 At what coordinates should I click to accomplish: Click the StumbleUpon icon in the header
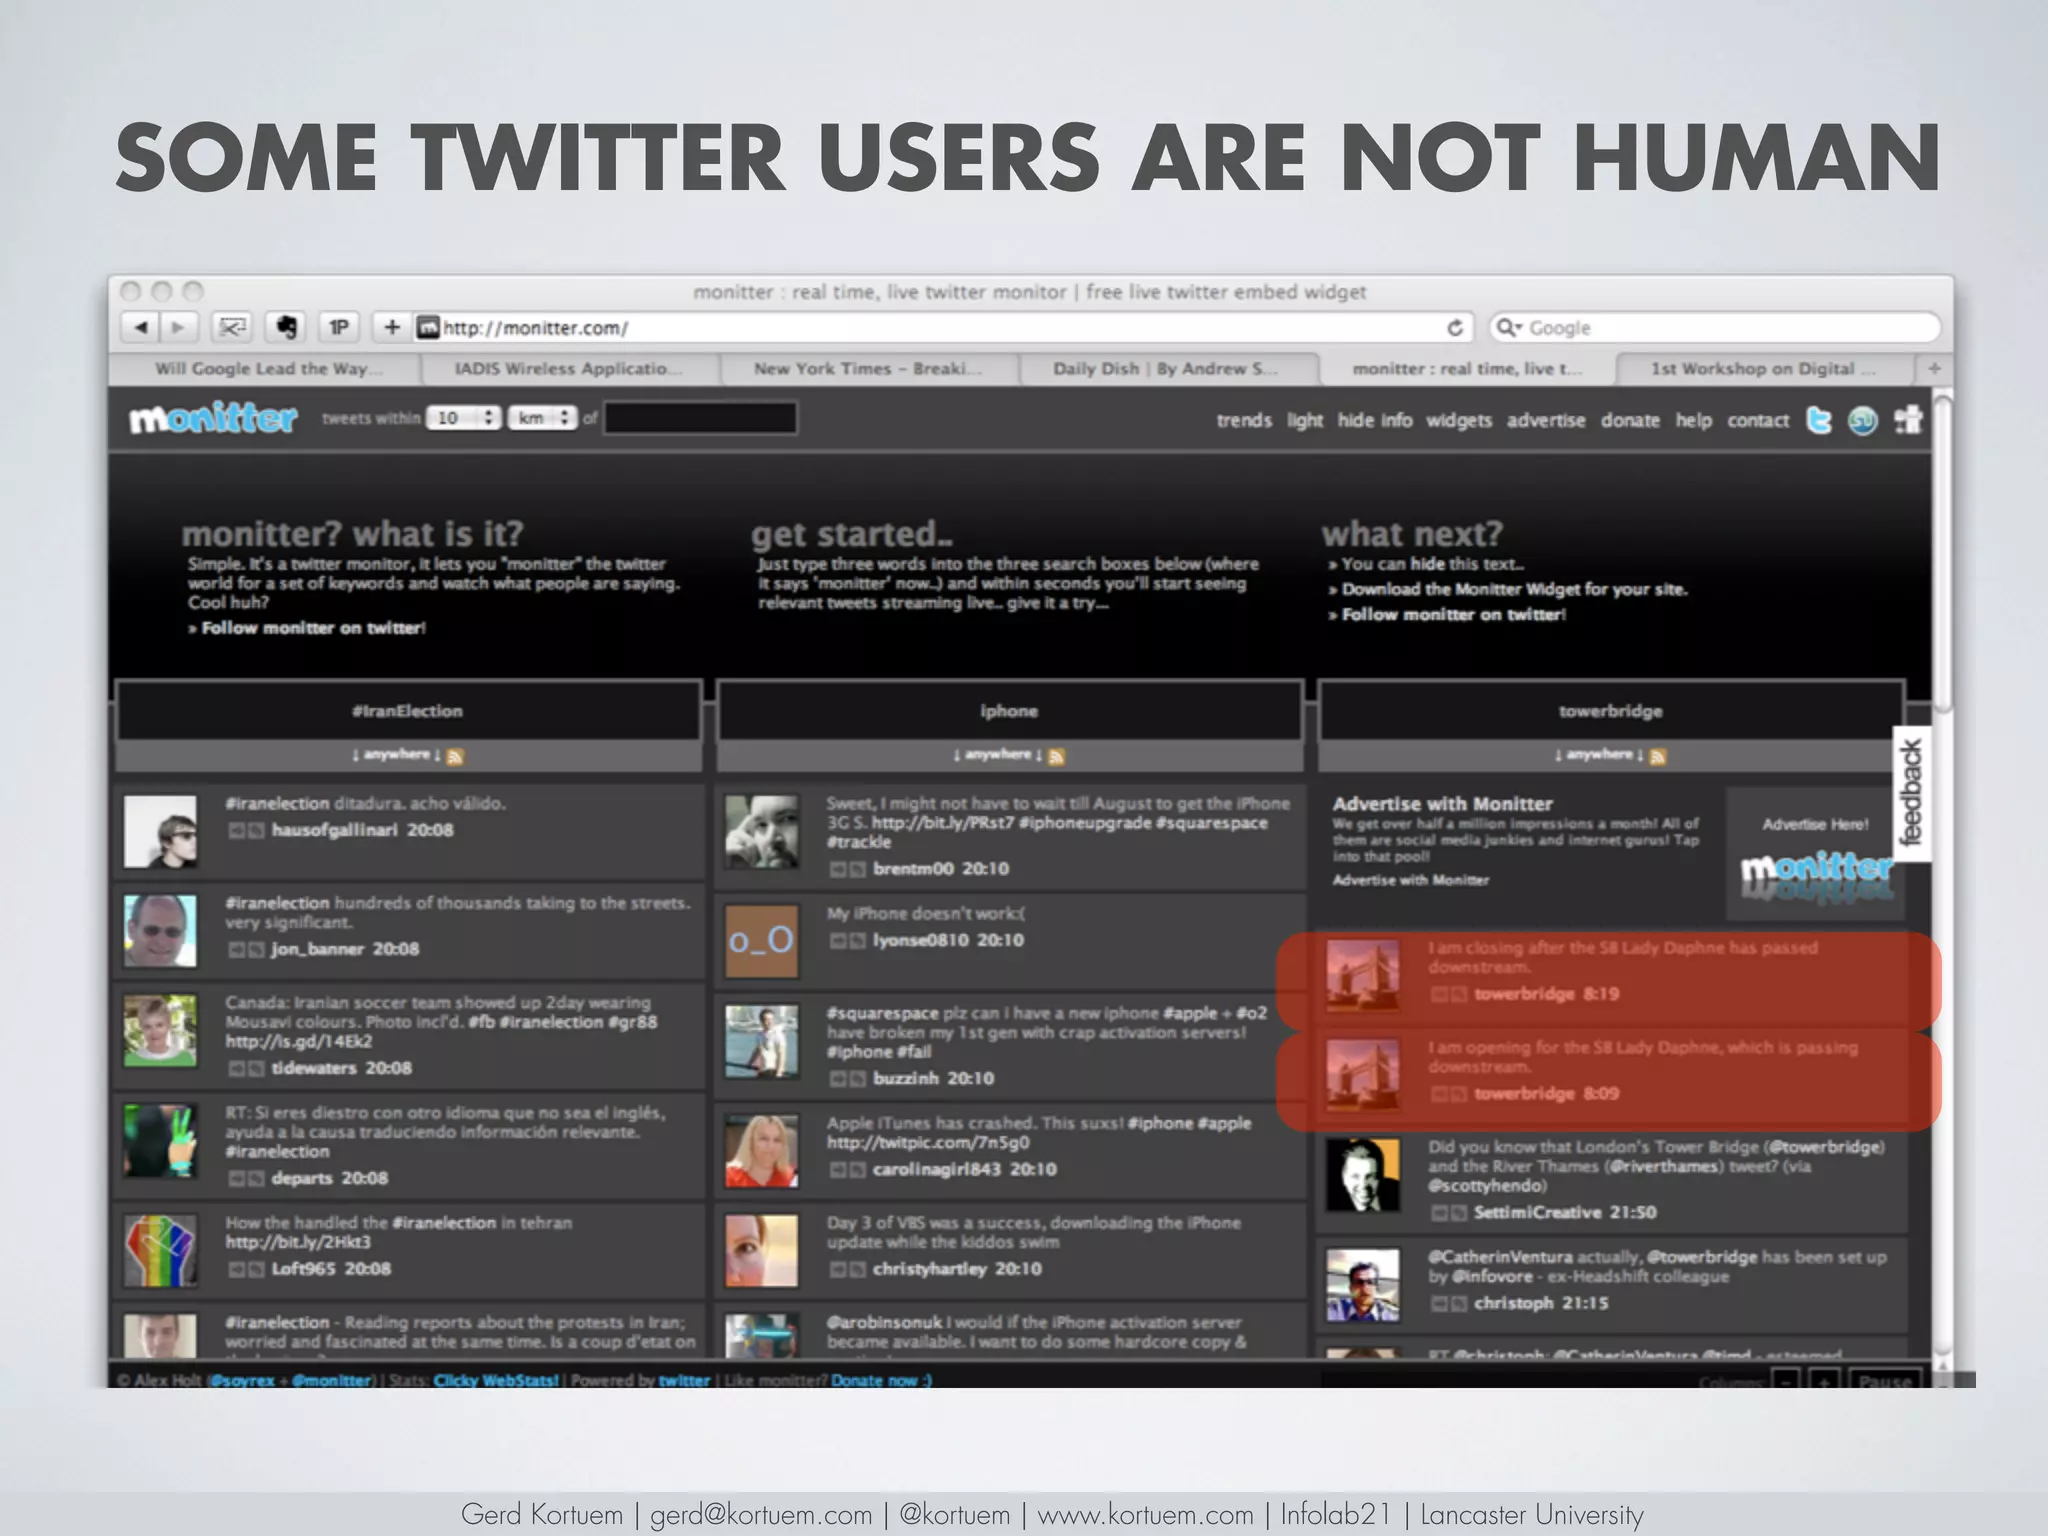tap(1863, 420)
